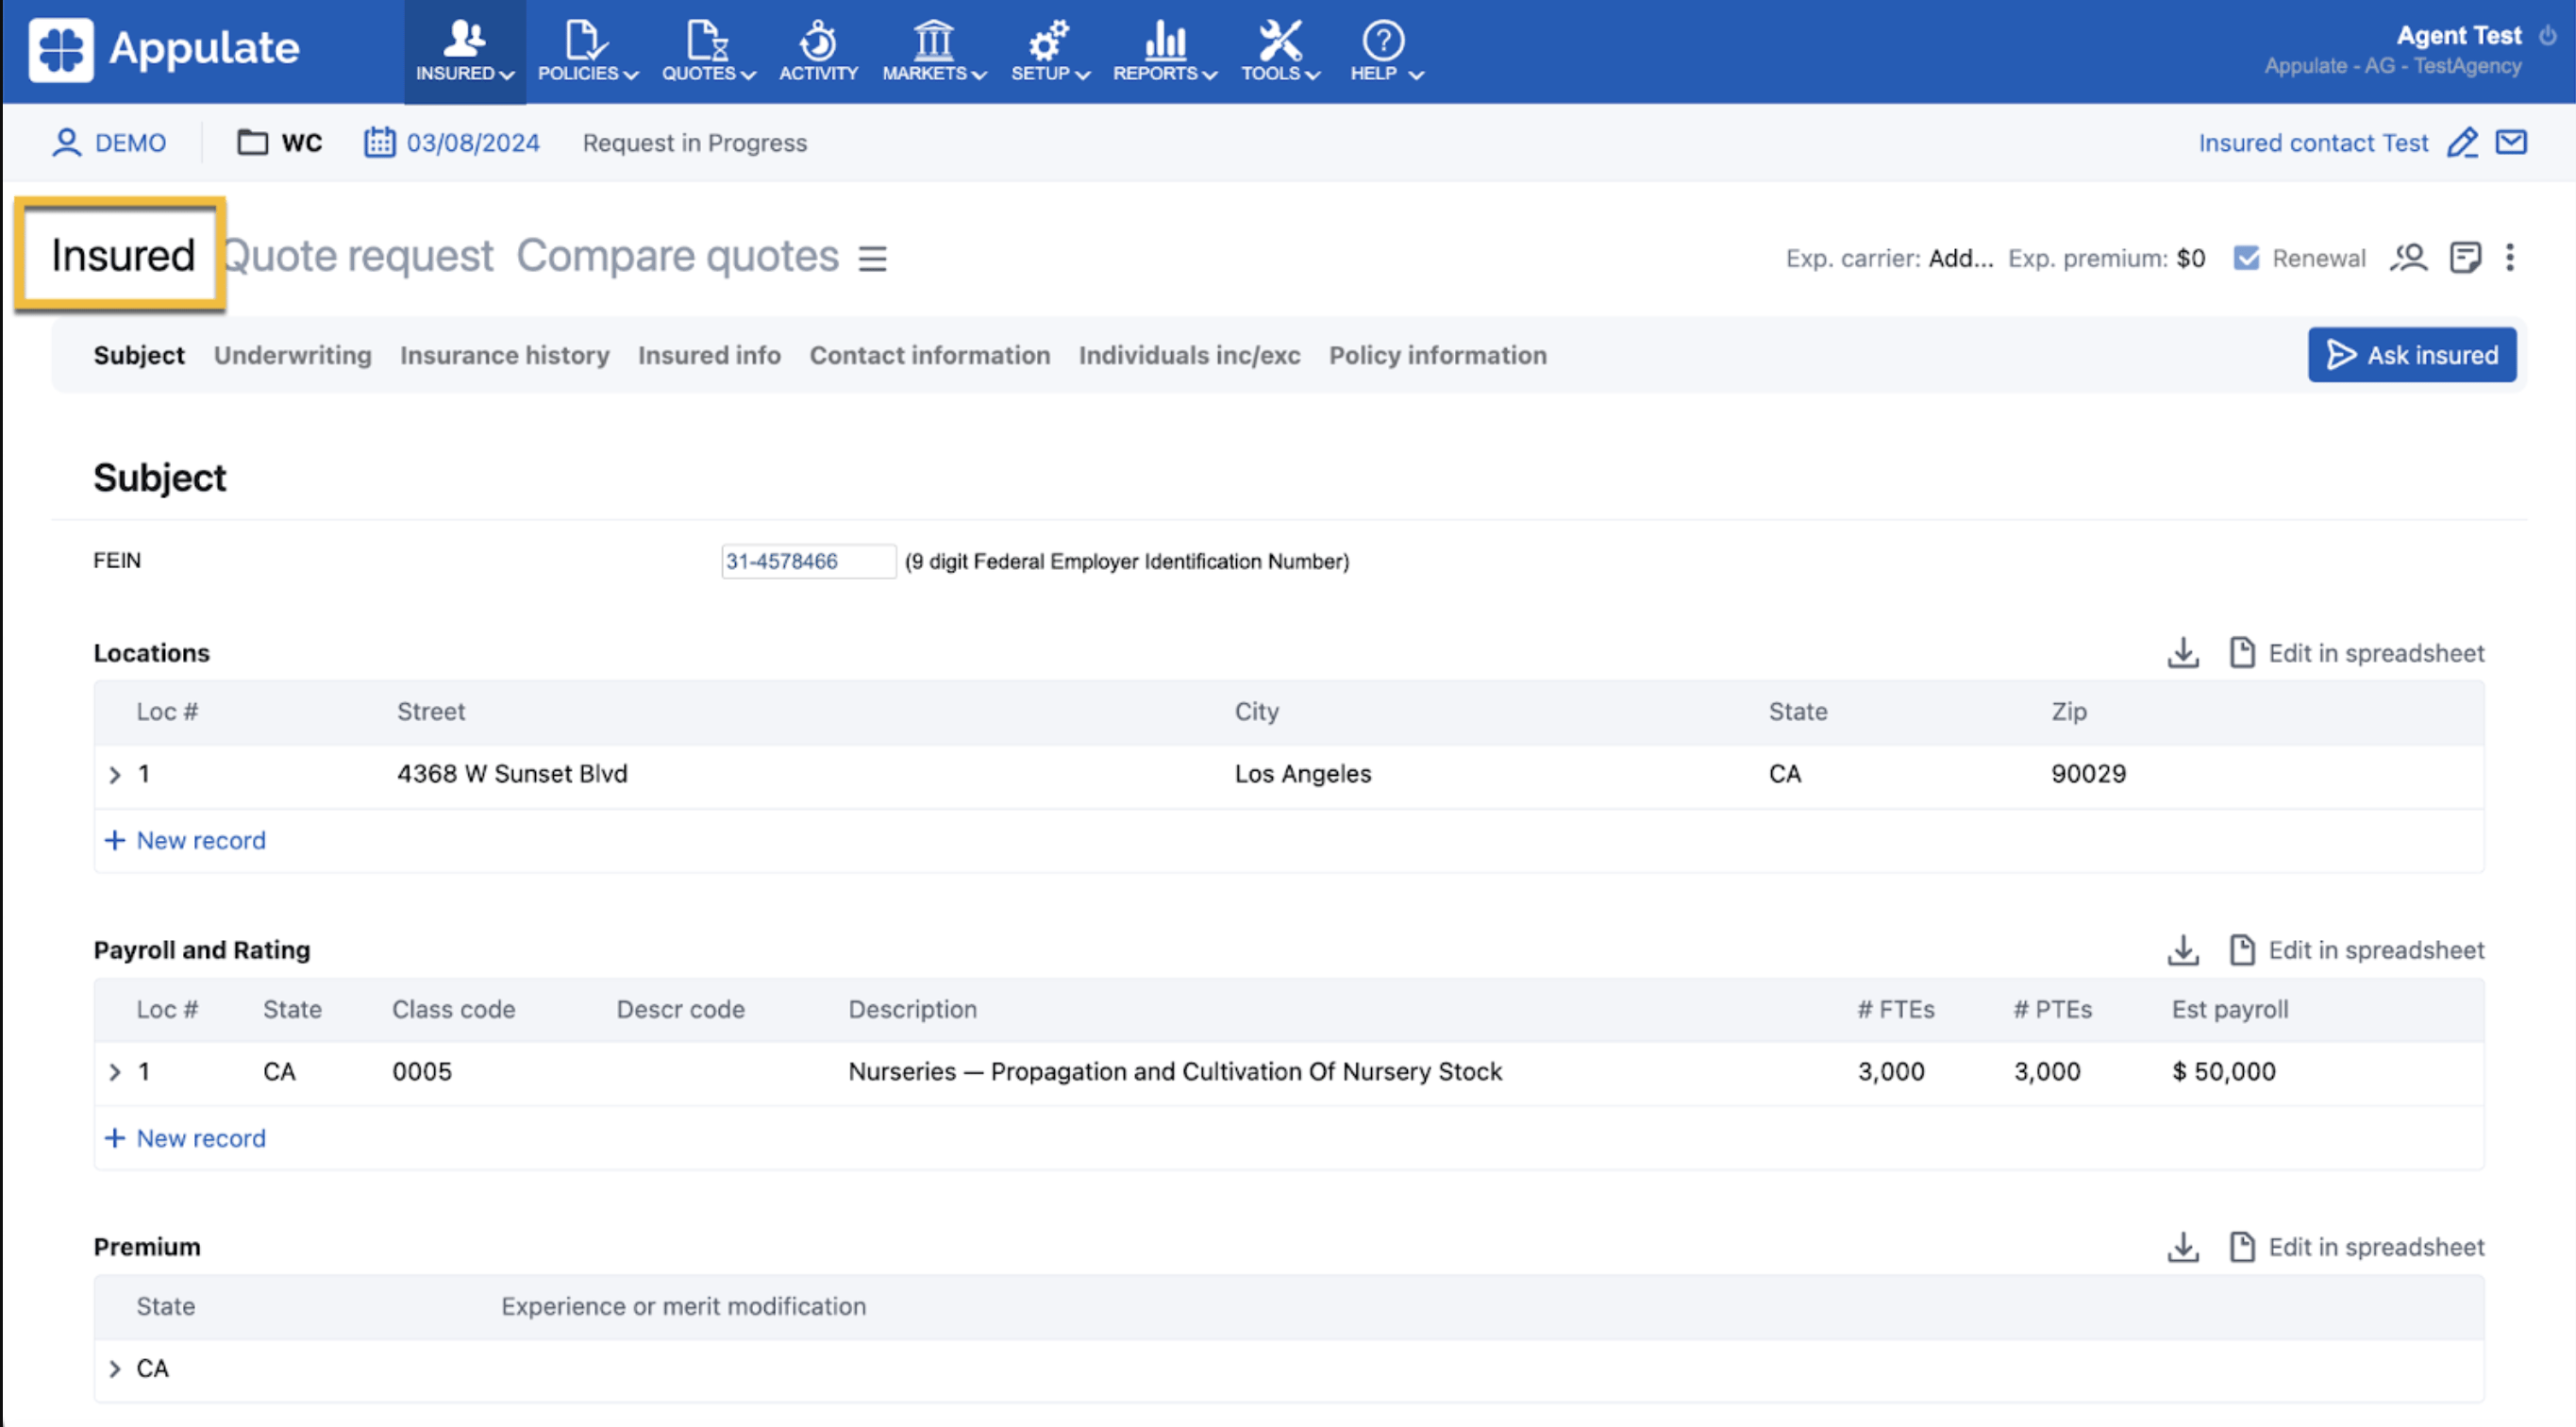The height and width of the screenshot is (1427, 2576).
Task: Click the Appulate logo icon
Action: 61,49
